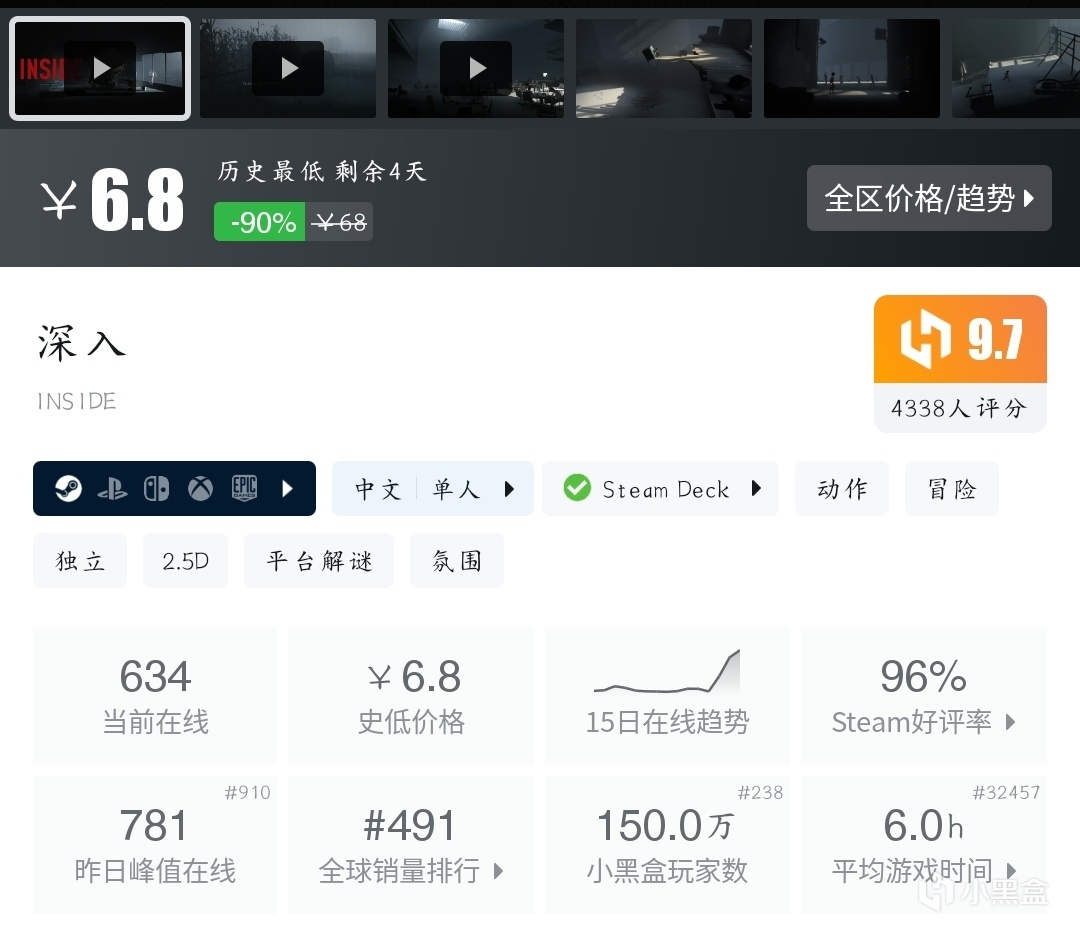Open the Steam Deck compatibility tag

coord(661,489)
